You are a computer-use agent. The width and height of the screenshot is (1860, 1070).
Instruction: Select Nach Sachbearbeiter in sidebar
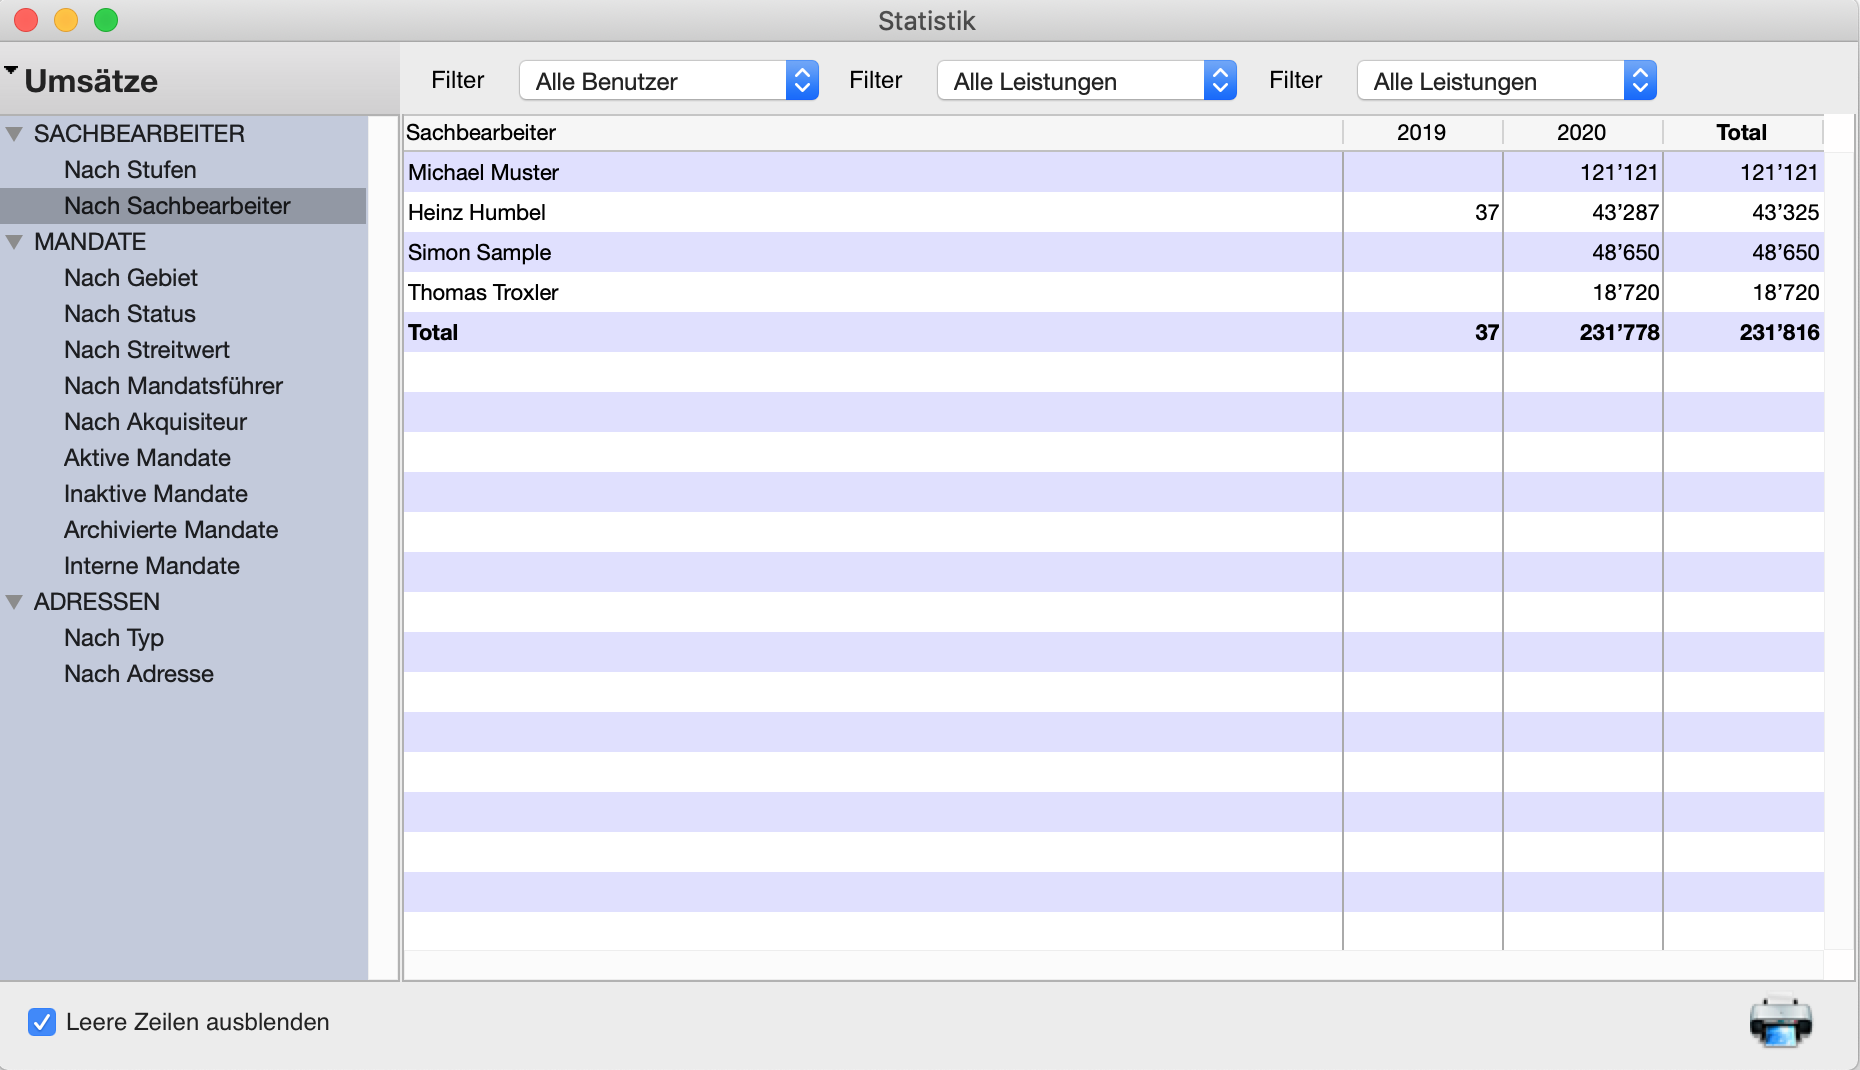click(x=177, y=206)
